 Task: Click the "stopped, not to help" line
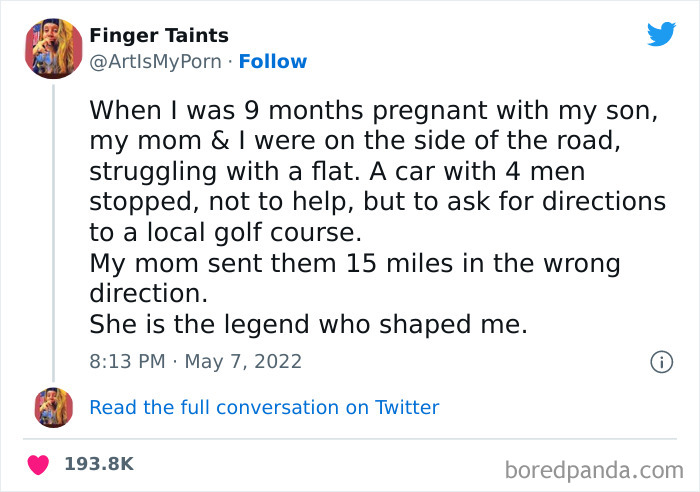click(377, 201)
